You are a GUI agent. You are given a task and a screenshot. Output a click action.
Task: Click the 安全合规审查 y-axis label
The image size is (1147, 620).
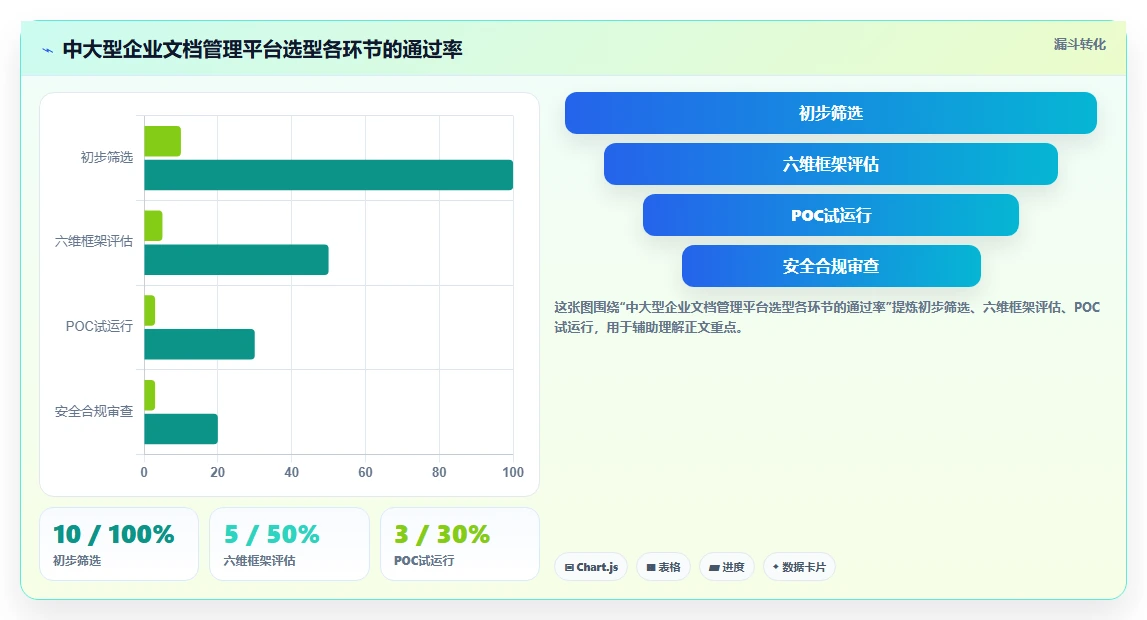[94, 412]
